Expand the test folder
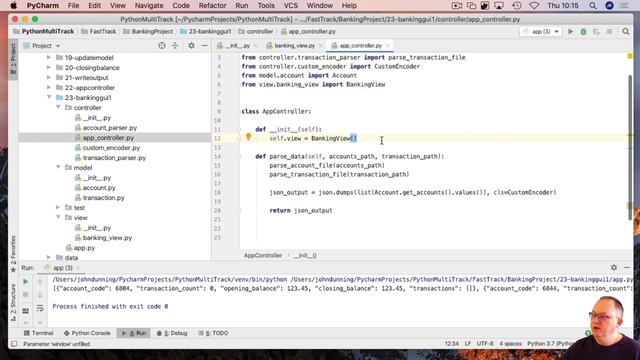Screen dimensions: 640x360 pos(58,207)
